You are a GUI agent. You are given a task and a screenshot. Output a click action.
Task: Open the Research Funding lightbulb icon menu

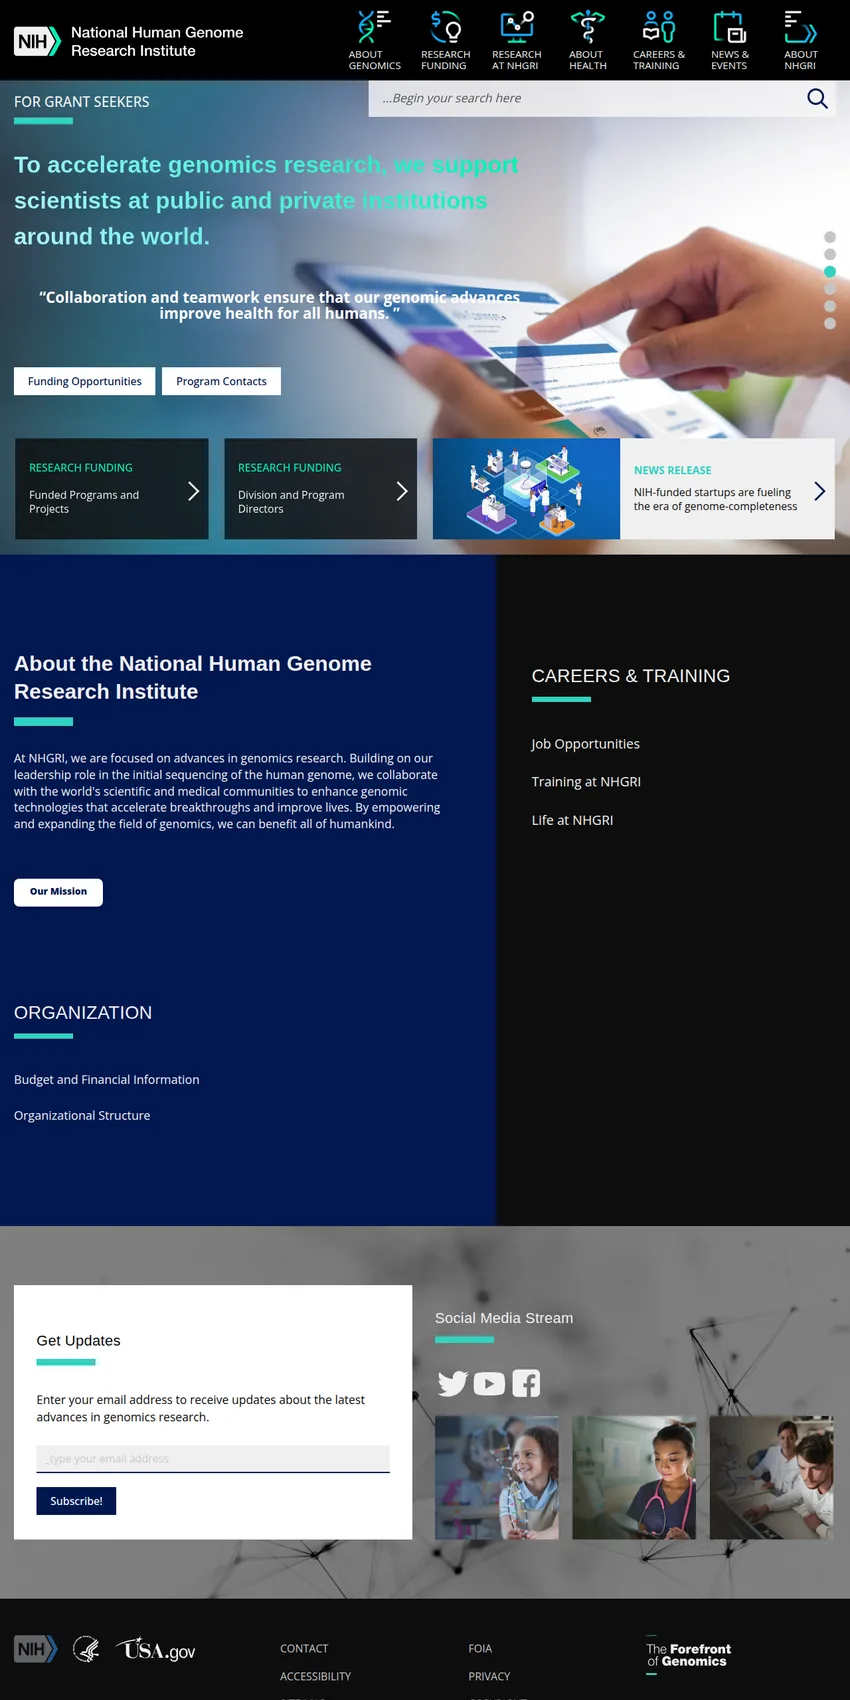point(445,26)
